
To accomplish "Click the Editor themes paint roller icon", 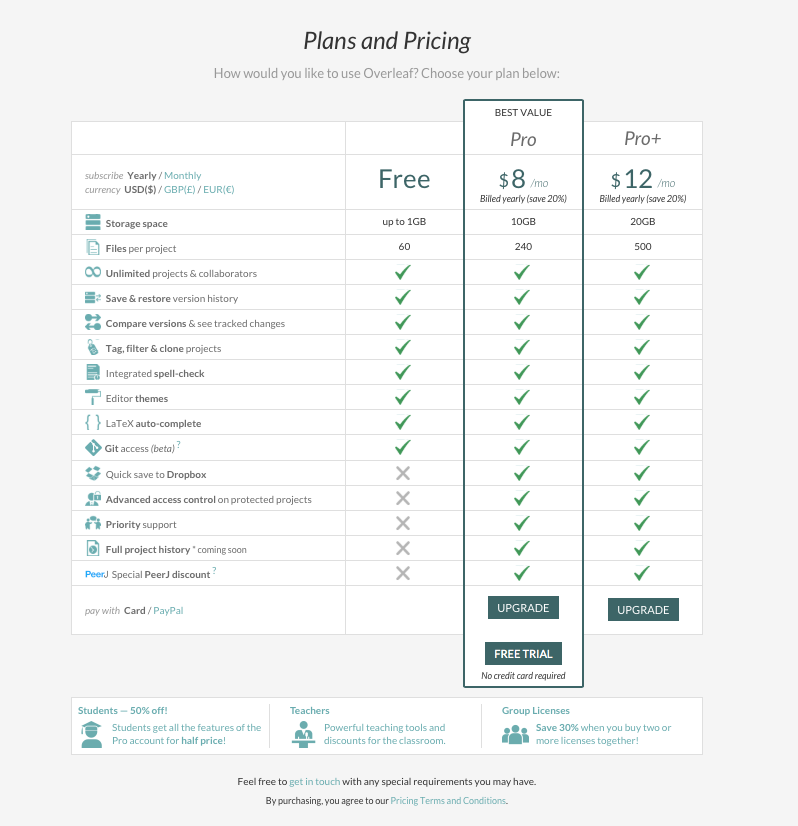I will coord(93,397).
